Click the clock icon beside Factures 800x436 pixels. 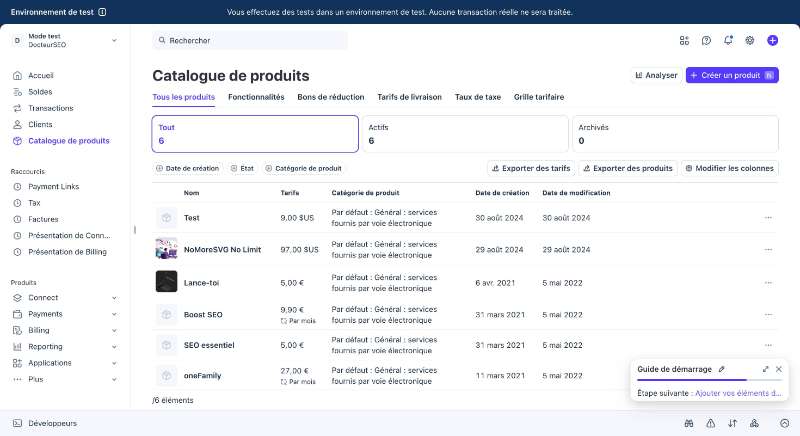click(x=17, y=219)
